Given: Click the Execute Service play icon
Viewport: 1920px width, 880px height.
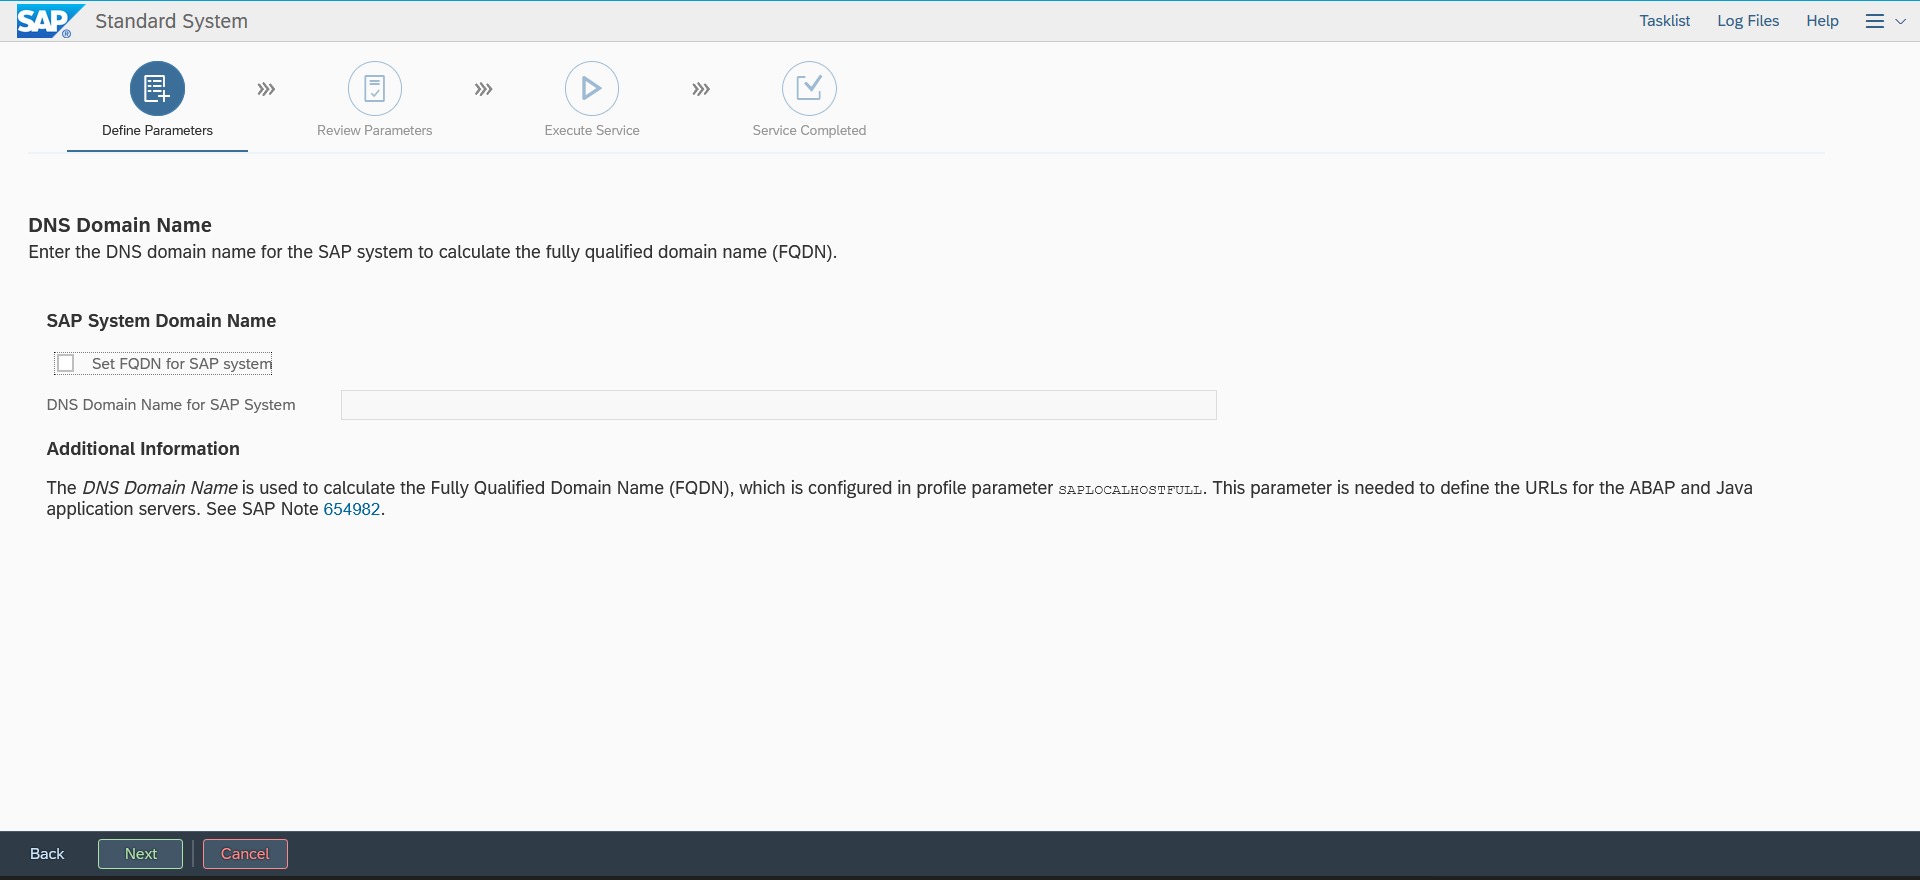Looking at the screenshot, I should point(592,89).
